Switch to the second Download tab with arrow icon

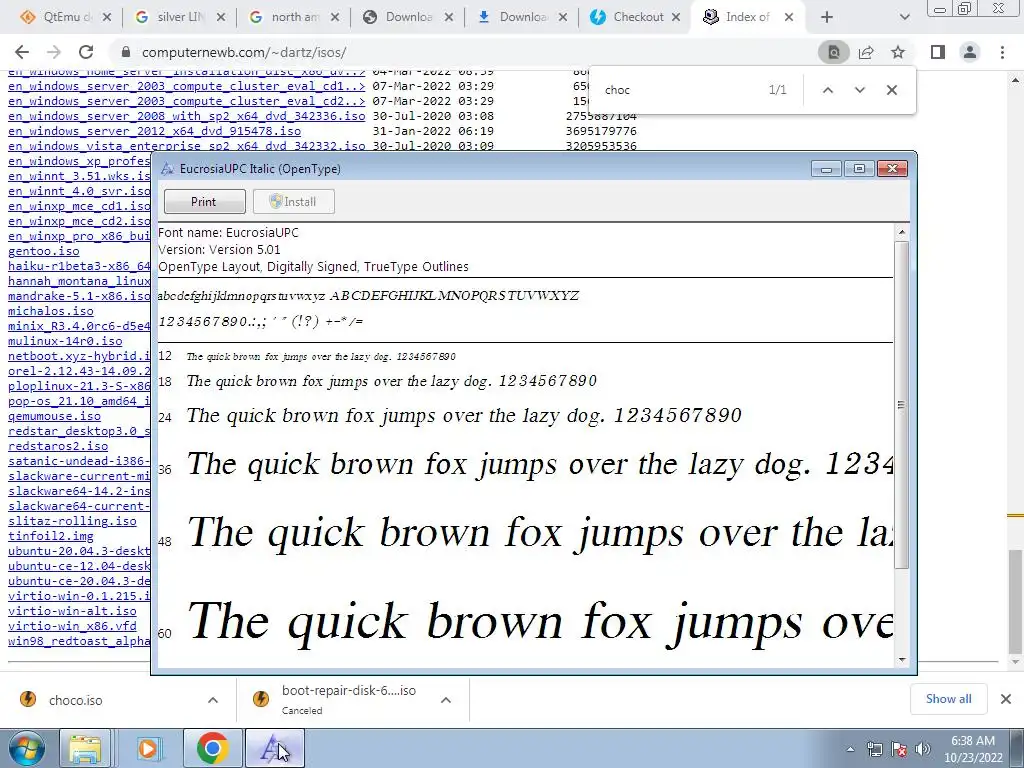tap(520, 17)
